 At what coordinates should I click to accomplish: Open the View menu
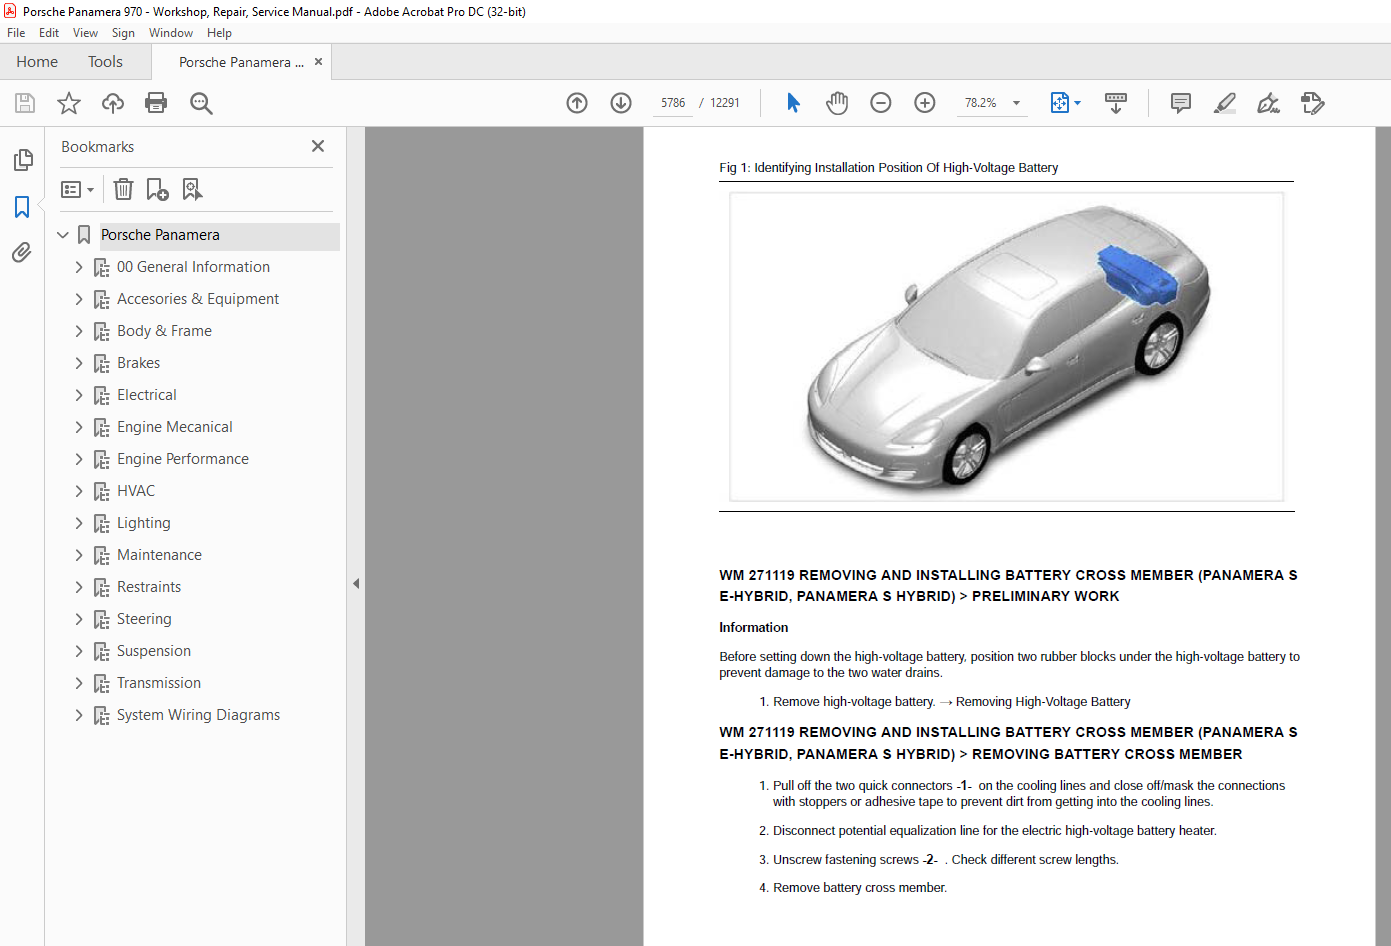tap(85, 33)
